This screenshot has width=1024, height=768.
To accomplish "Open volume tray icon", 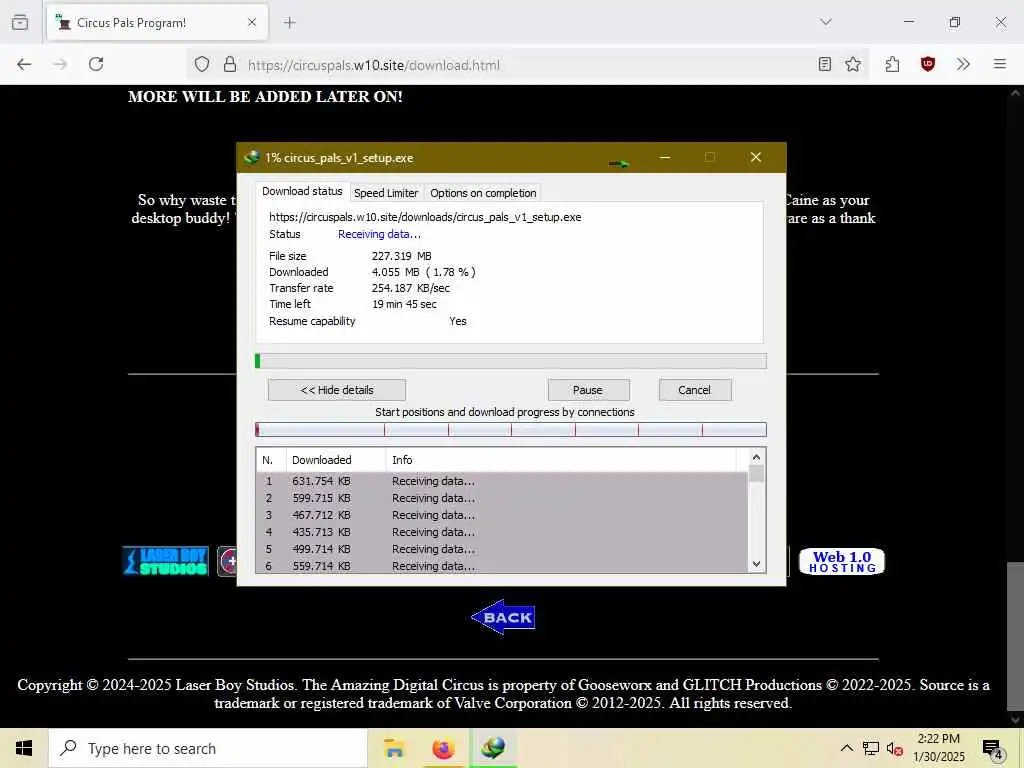I will click(895, 749).
